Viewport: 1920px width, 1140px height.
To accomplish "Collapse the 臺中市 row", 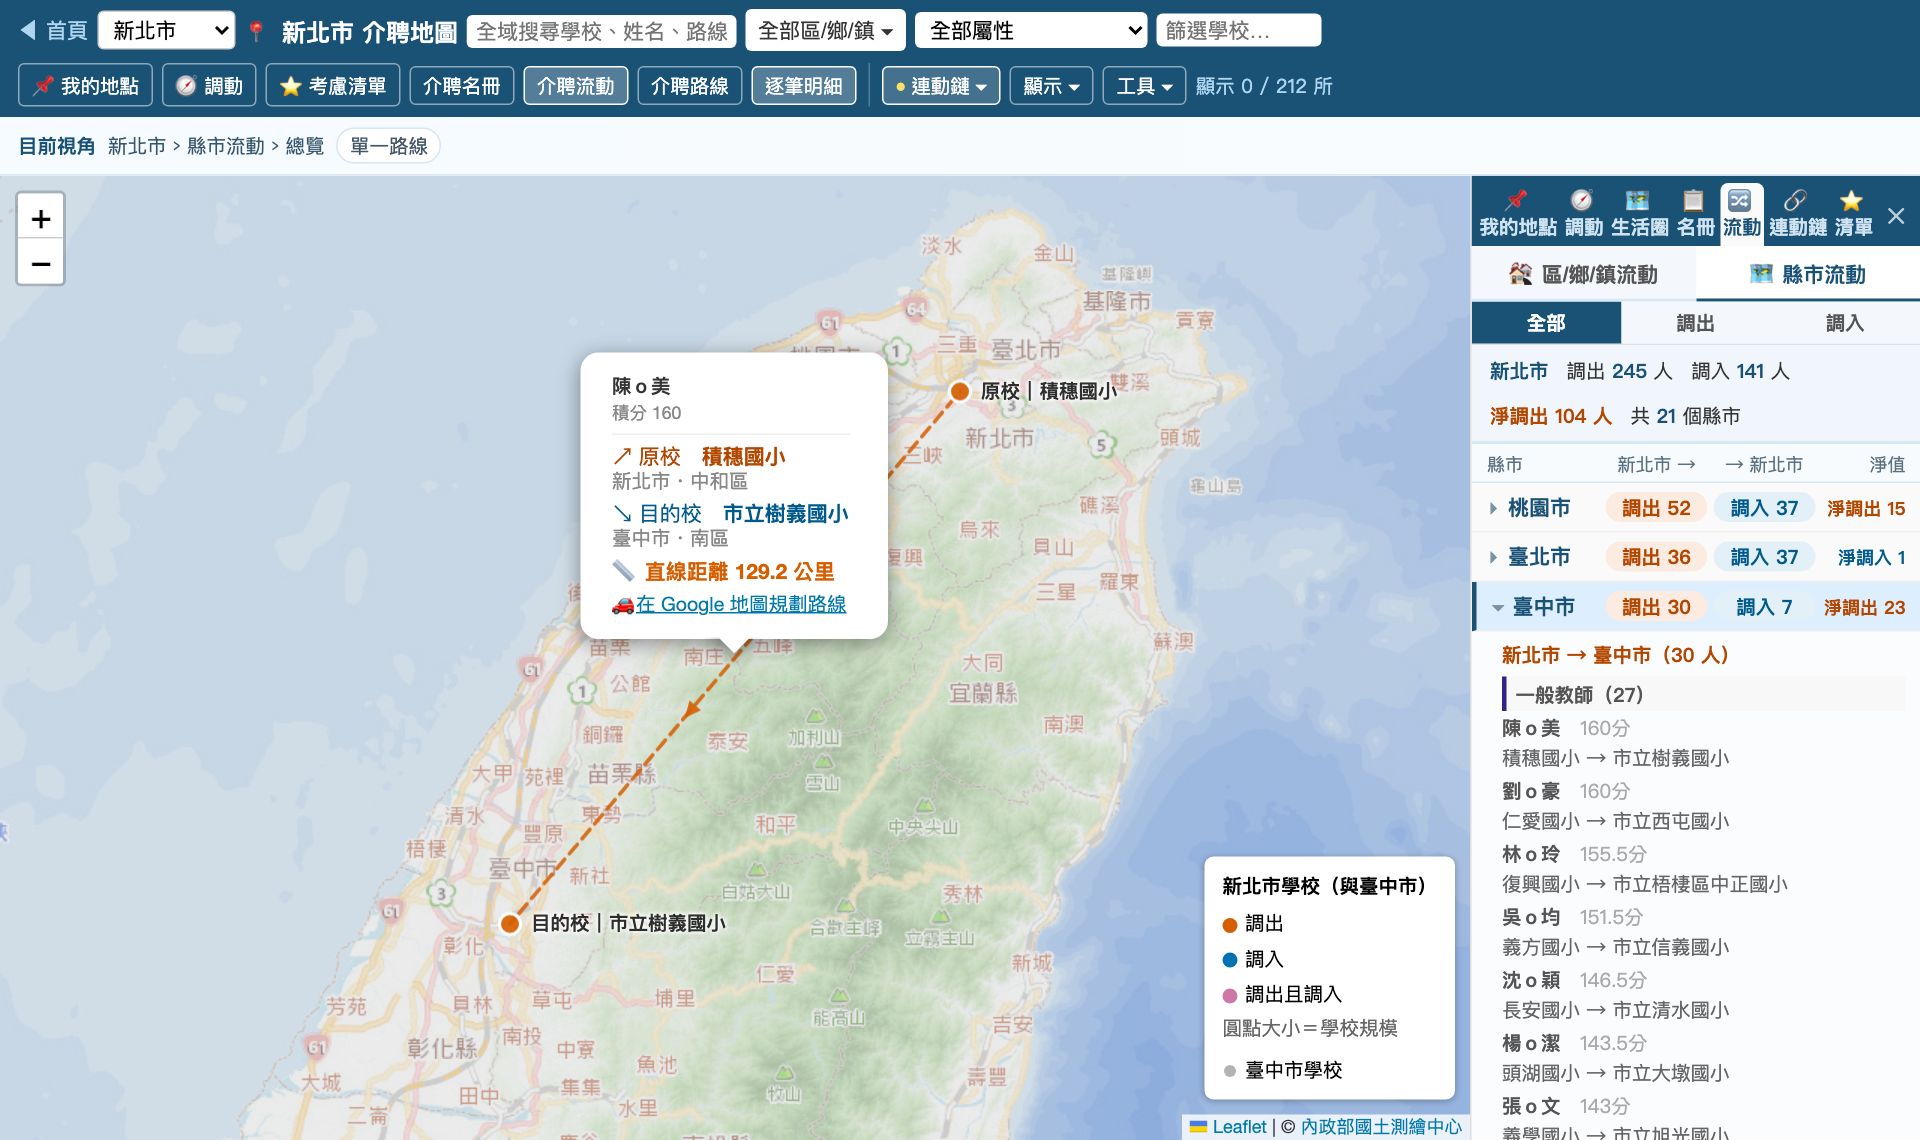I will click(x=1696, y=607).
